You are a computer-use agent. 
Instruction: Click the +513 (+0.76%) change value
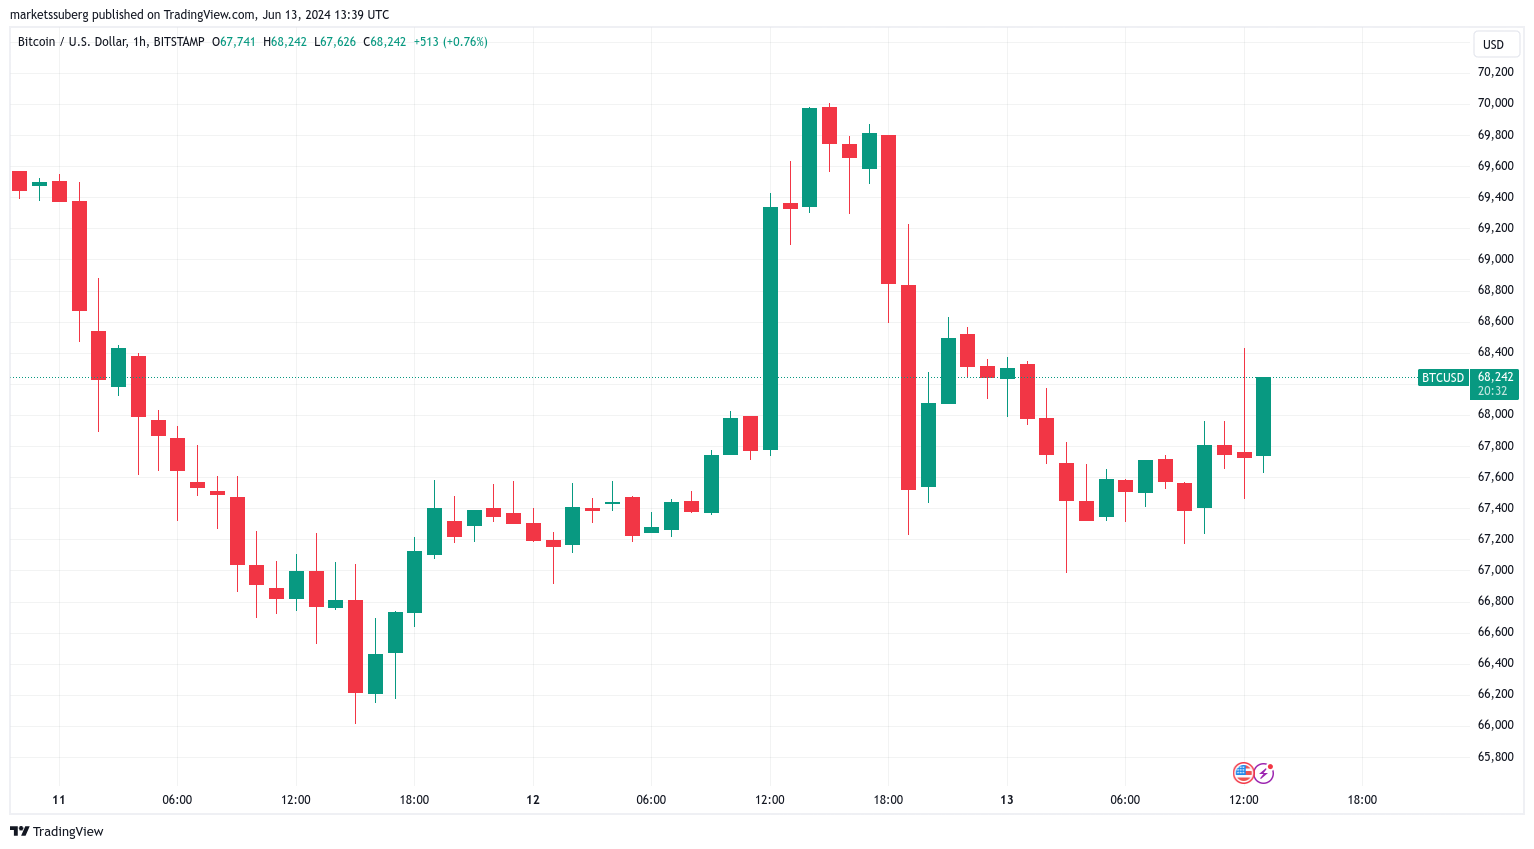(450, 42)
